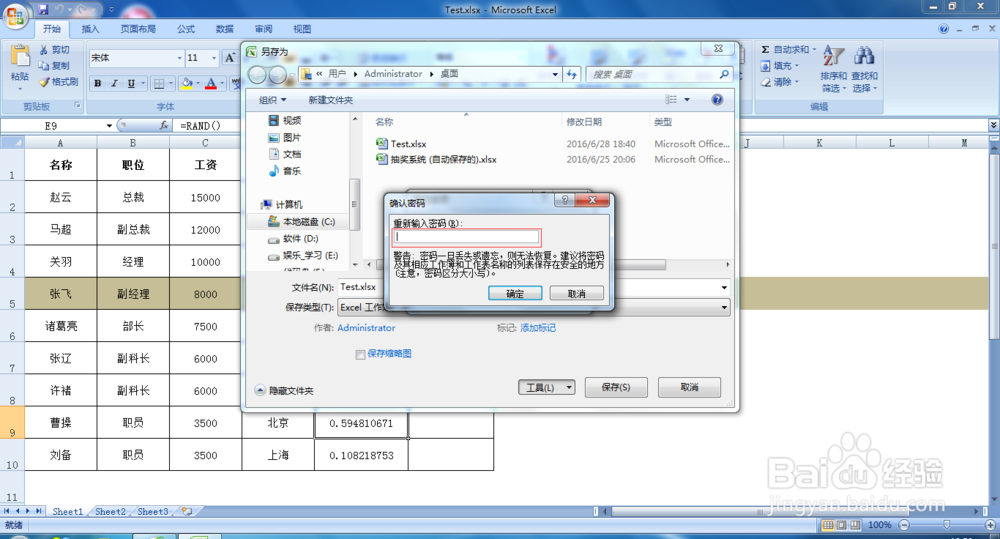Select Test.xlsx in the file list
The height and width of the screenshot is (539, 1000).
[408, 144]
